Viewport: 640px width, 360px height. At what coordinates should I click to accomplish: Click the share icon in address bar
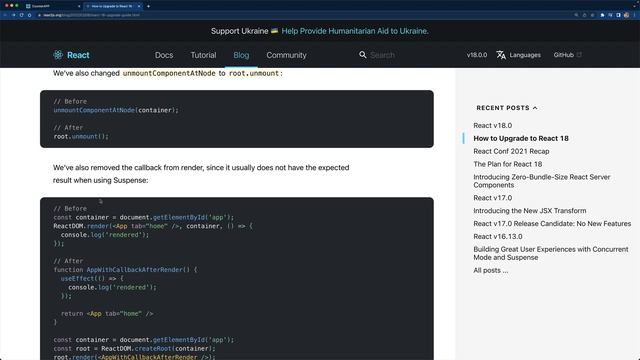click(x=584, y=15)
